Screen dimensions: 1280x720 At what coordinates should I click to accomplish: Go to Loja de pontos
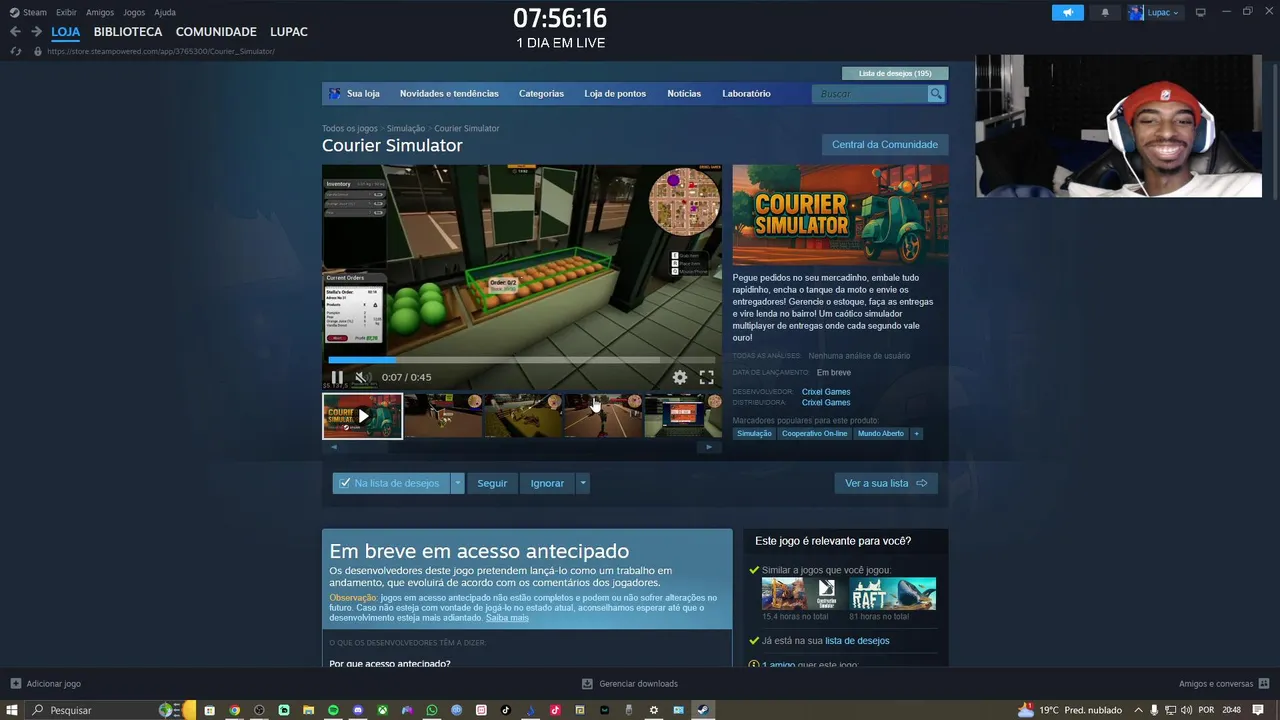point(615,93)
